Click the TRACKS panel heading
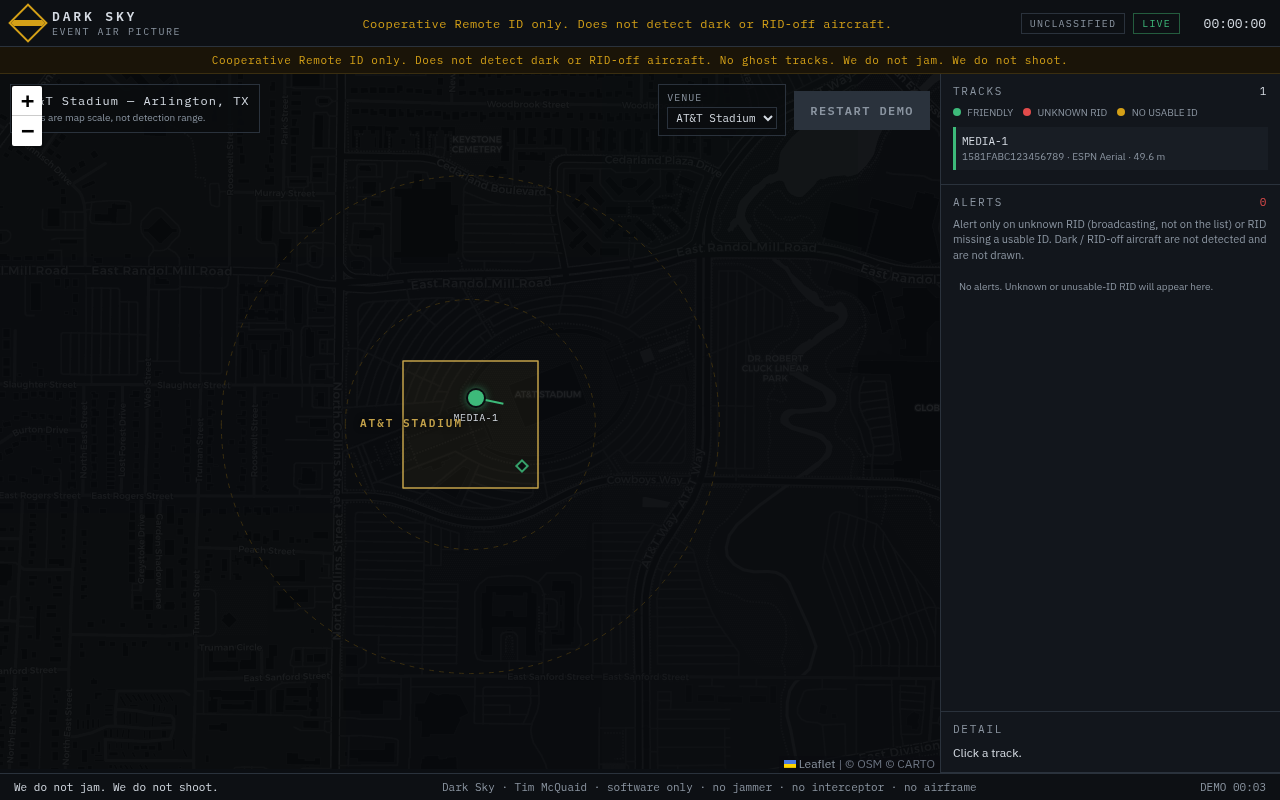Viewport: 1280px width, 800px height. point(978,92)
